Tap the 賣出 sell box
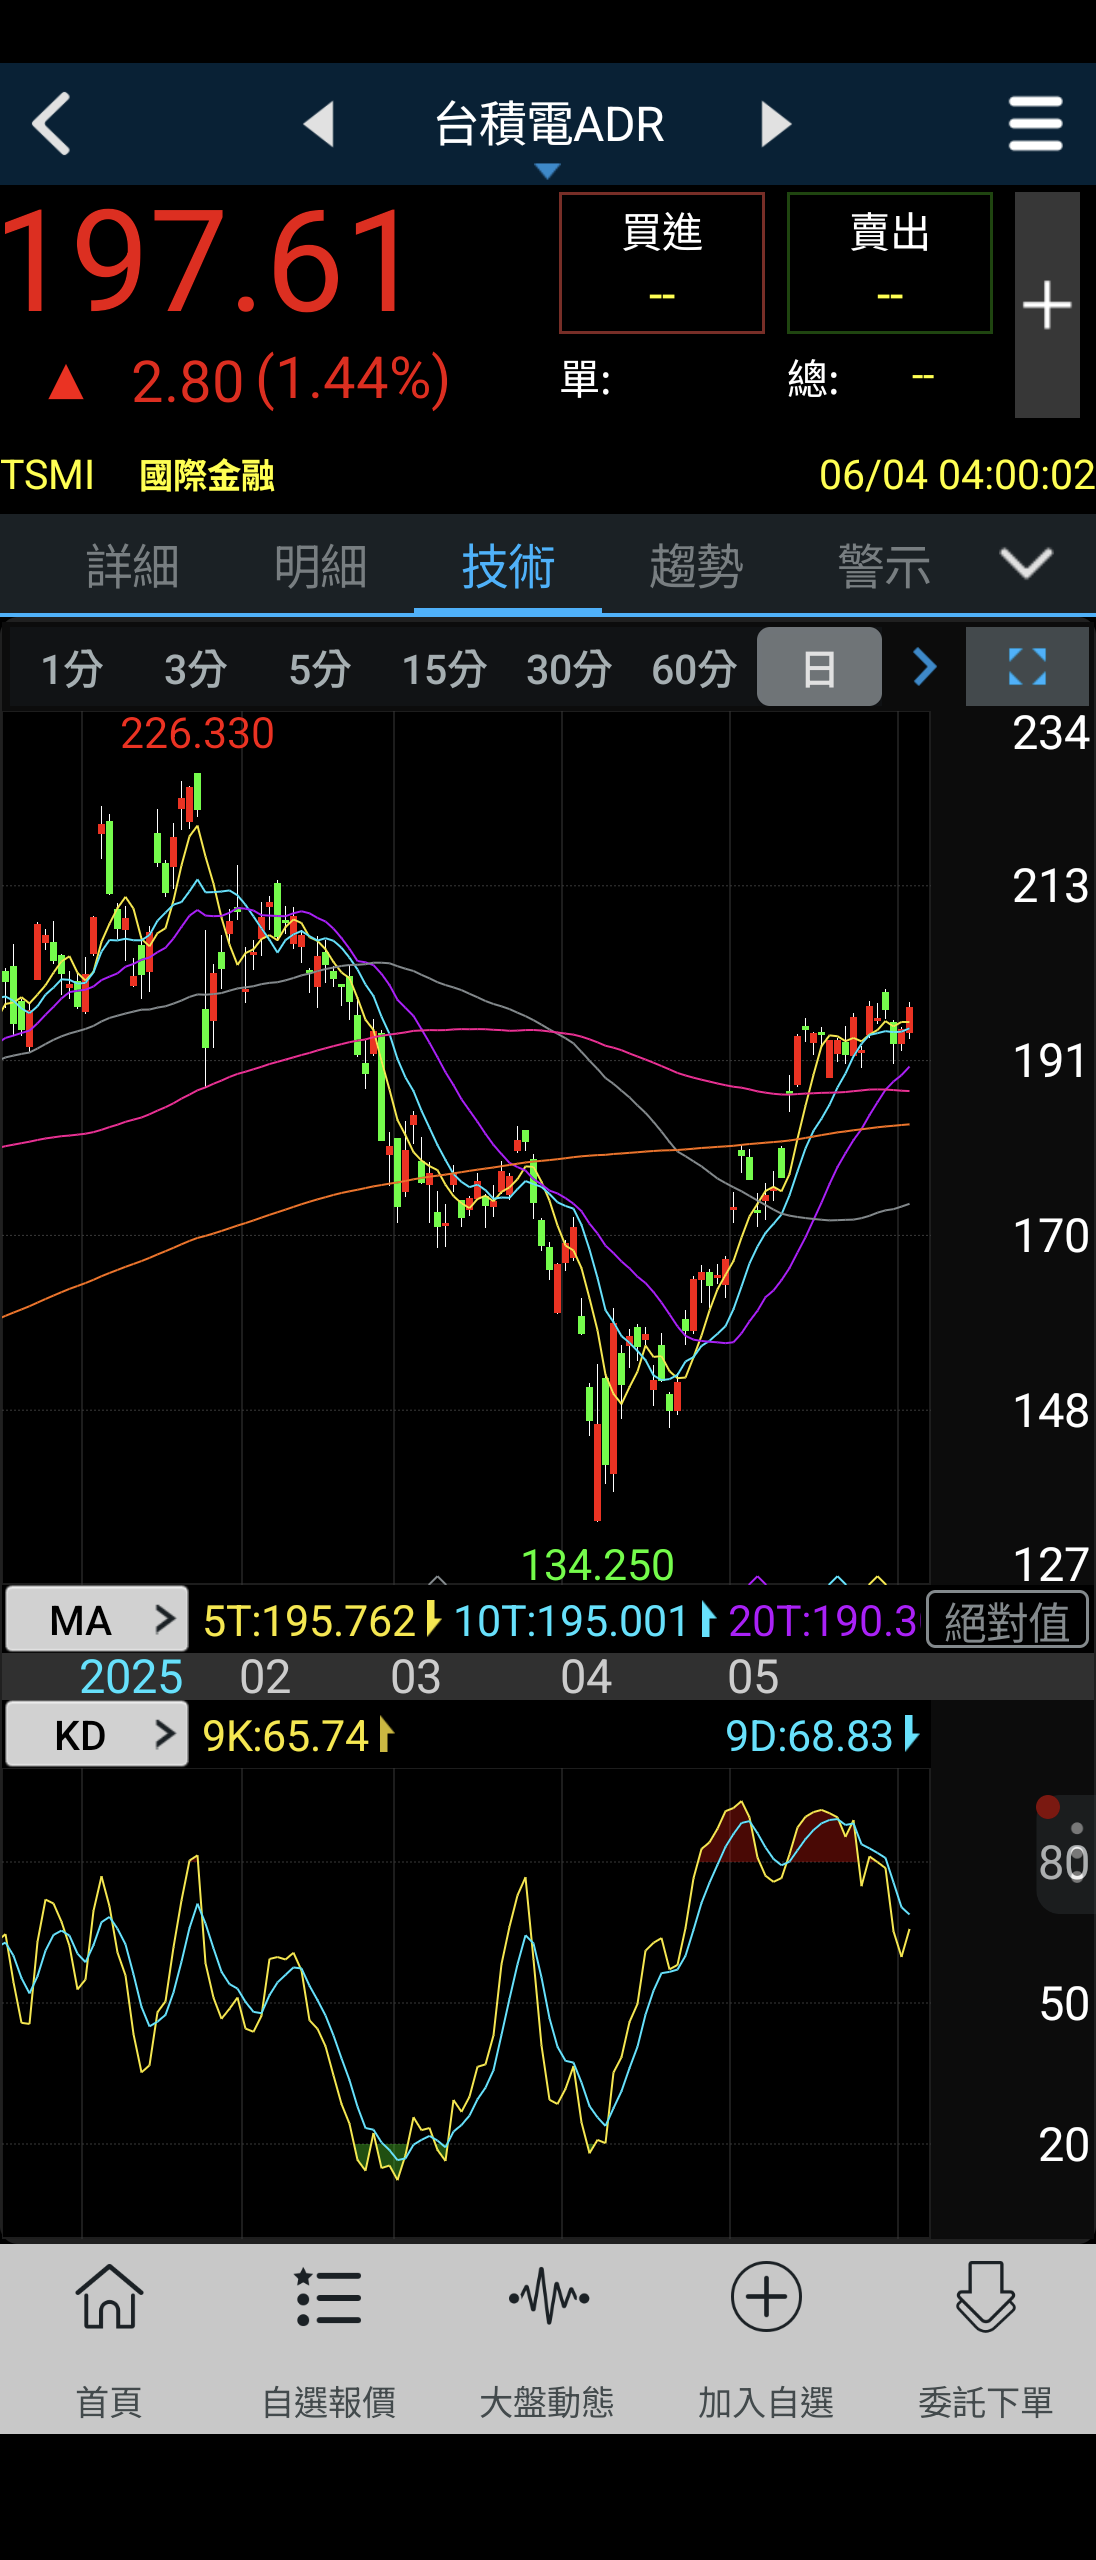Image resolution: width=1096 pixels, height=2560 pixels. tap(890, 262)
